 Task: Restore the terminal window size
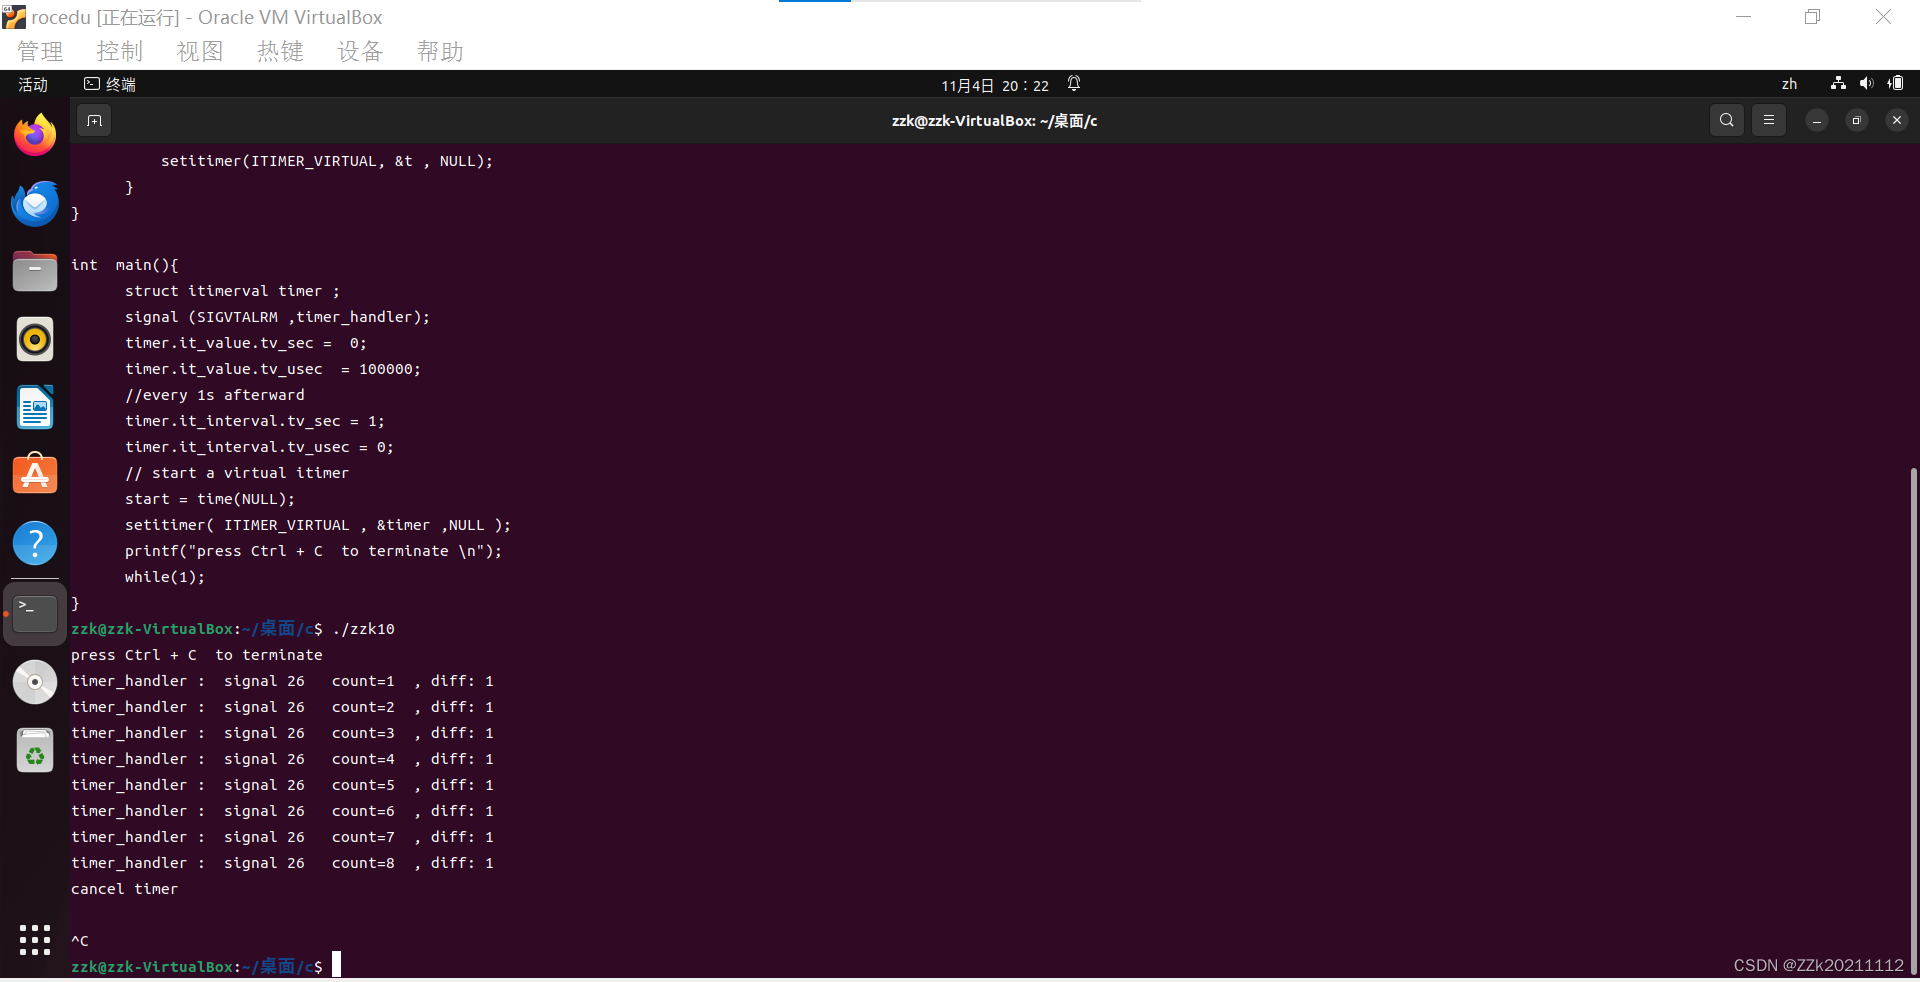[1857, 120]
